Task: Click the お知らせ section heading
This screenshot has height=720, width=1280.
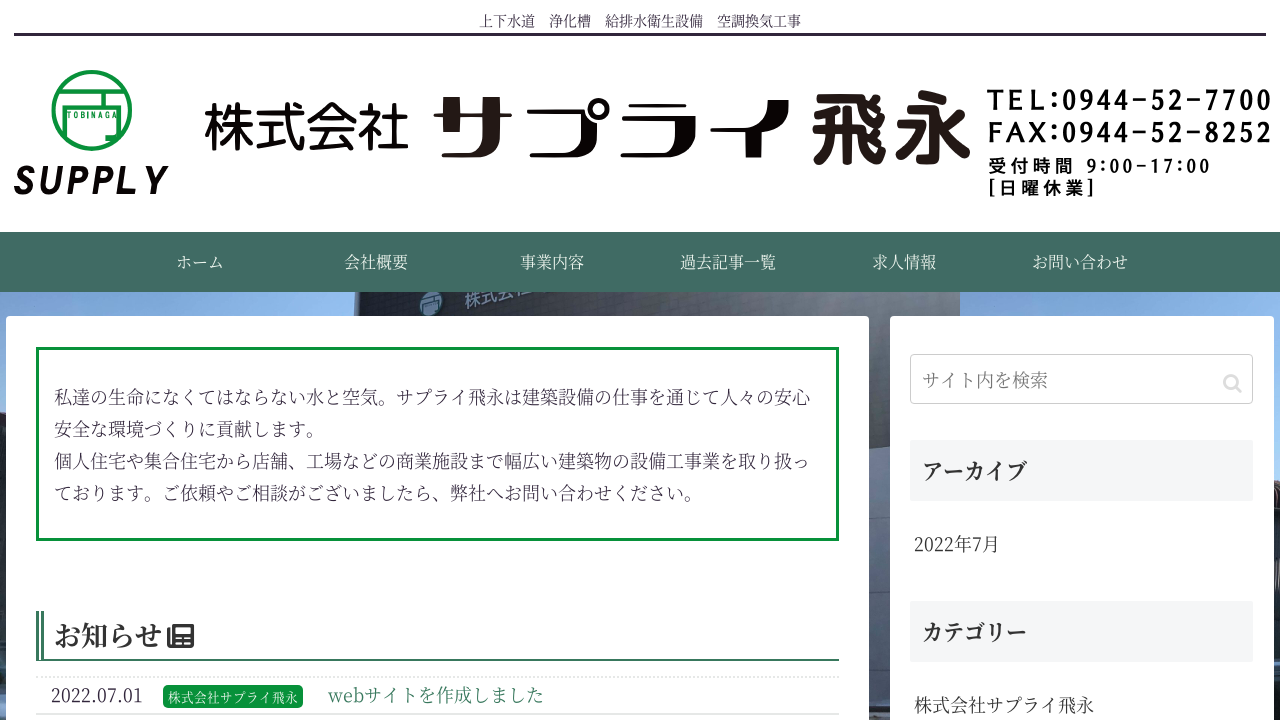Action: point(108,635)
